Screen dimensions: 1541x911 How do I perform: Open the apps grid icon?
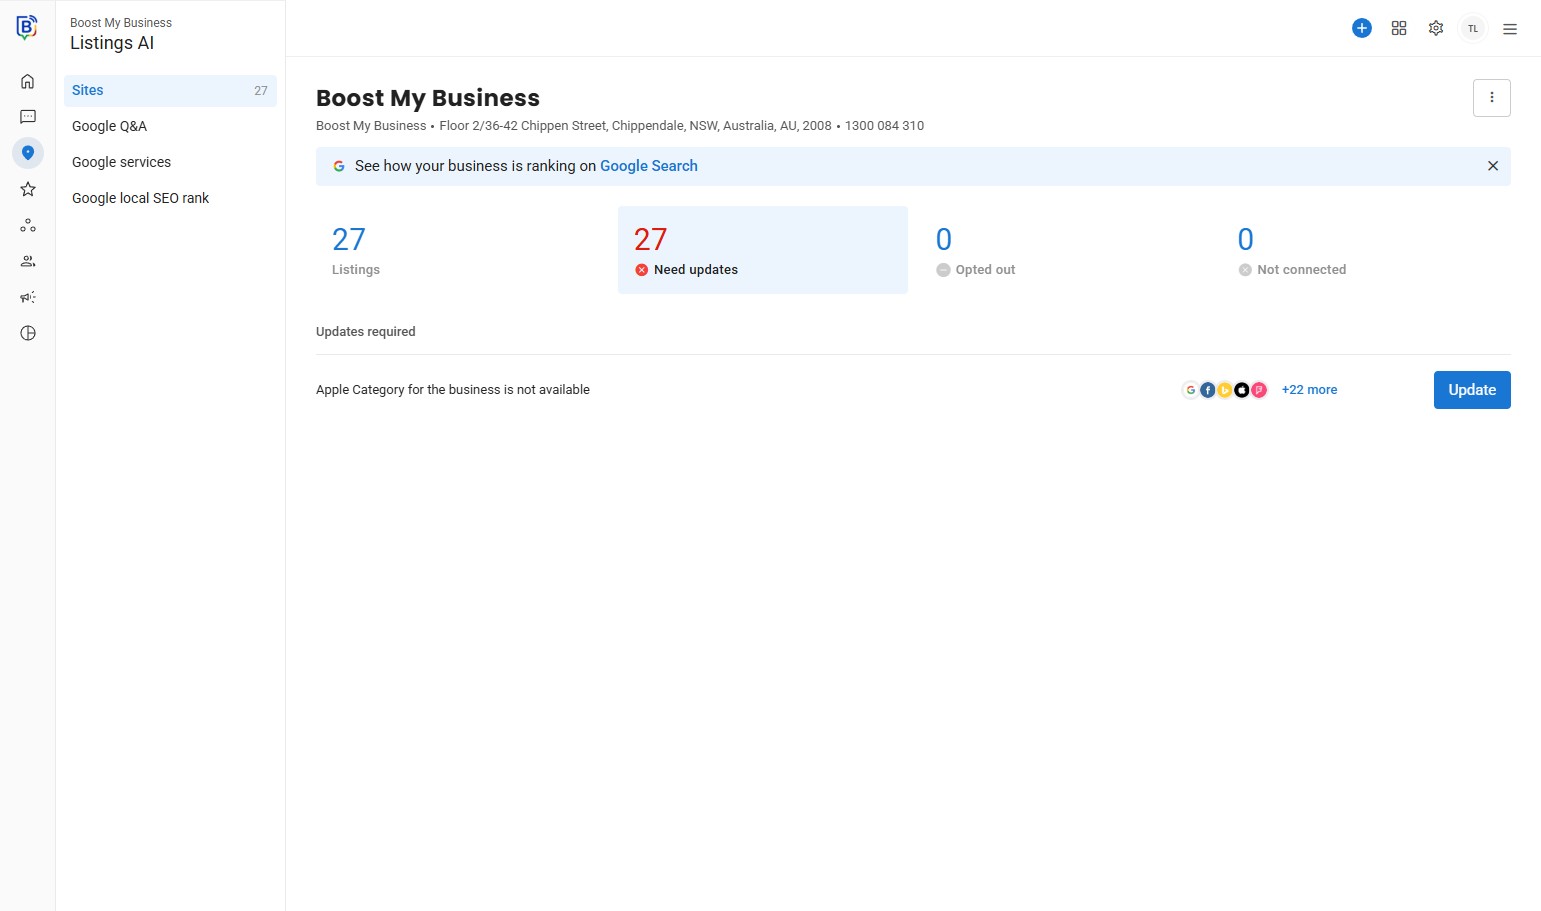pyautogui.click(x=1399, y=28)
